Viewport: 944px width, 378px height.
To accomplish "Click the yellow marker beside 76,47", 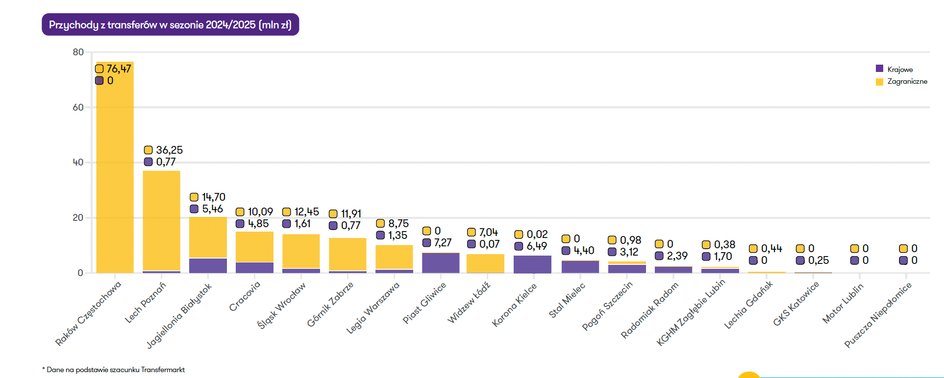I will 99,69.
